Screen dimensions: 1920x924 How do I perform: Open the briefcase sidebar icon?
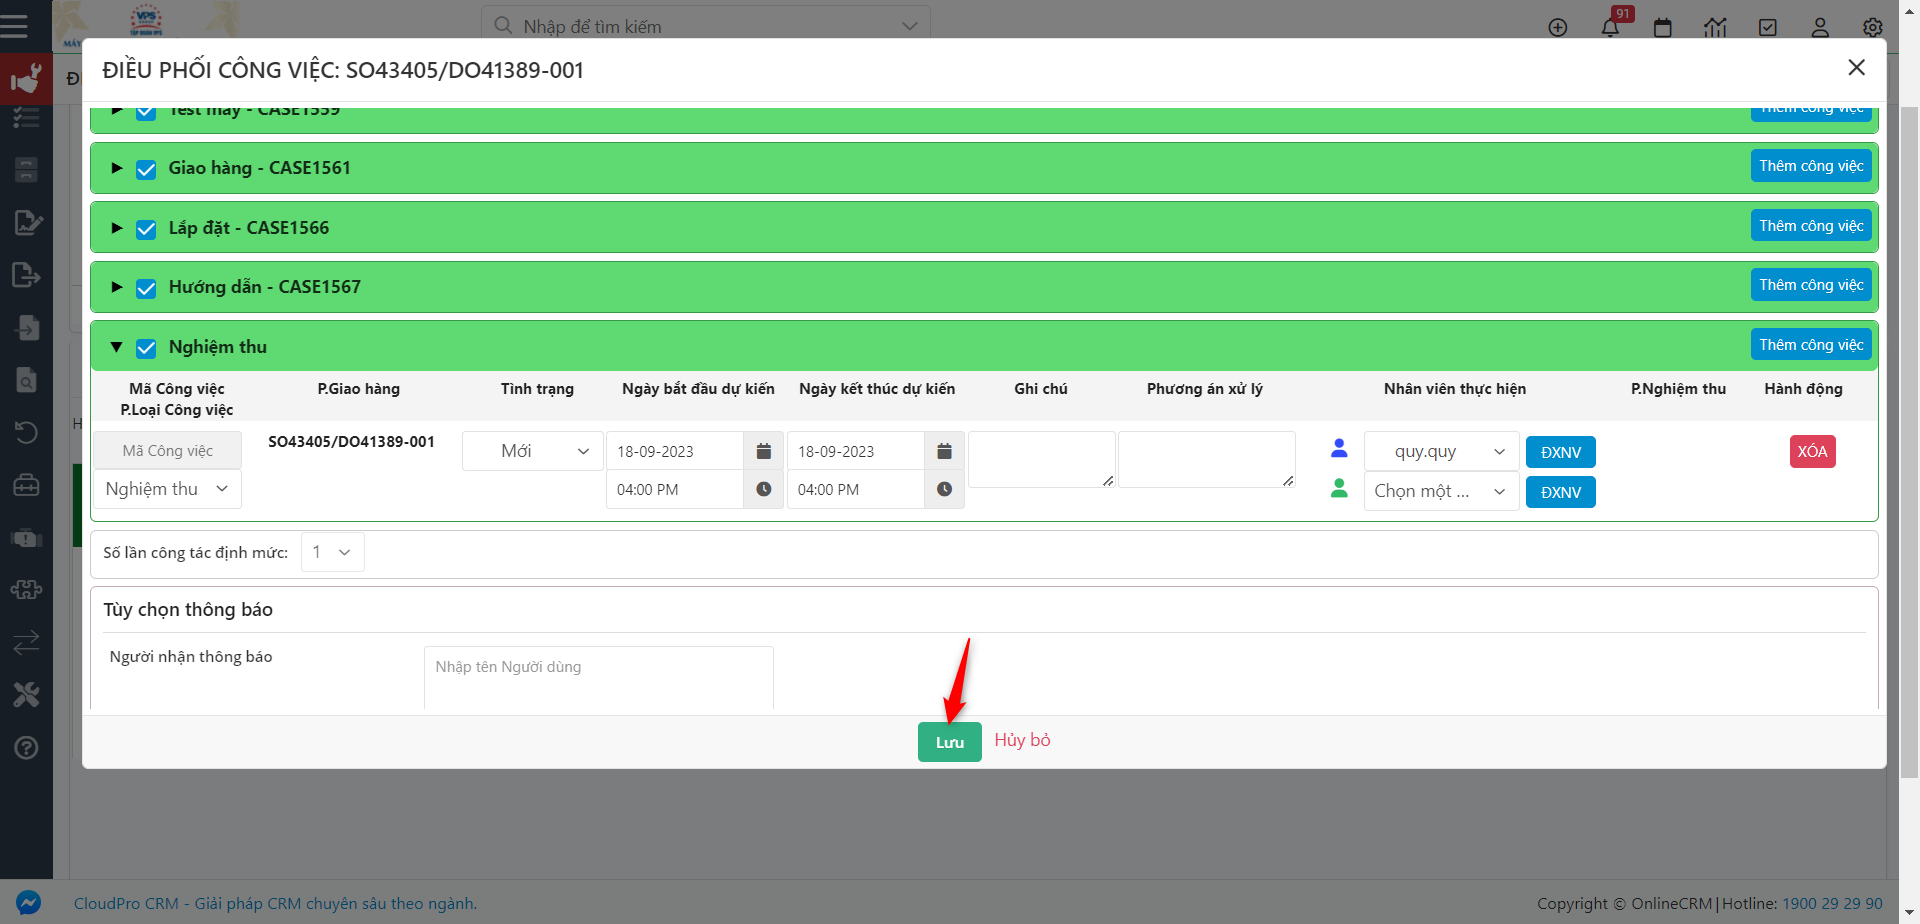click(x=27, y=485)
